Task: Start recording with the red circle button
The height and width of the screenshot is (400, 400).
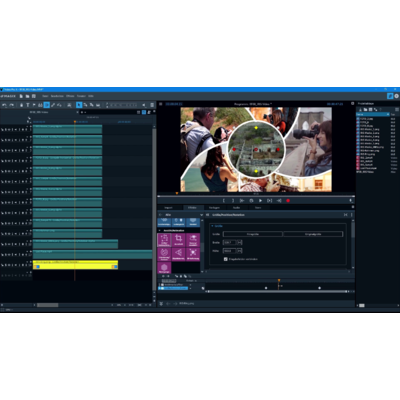Action: (288, 201)
